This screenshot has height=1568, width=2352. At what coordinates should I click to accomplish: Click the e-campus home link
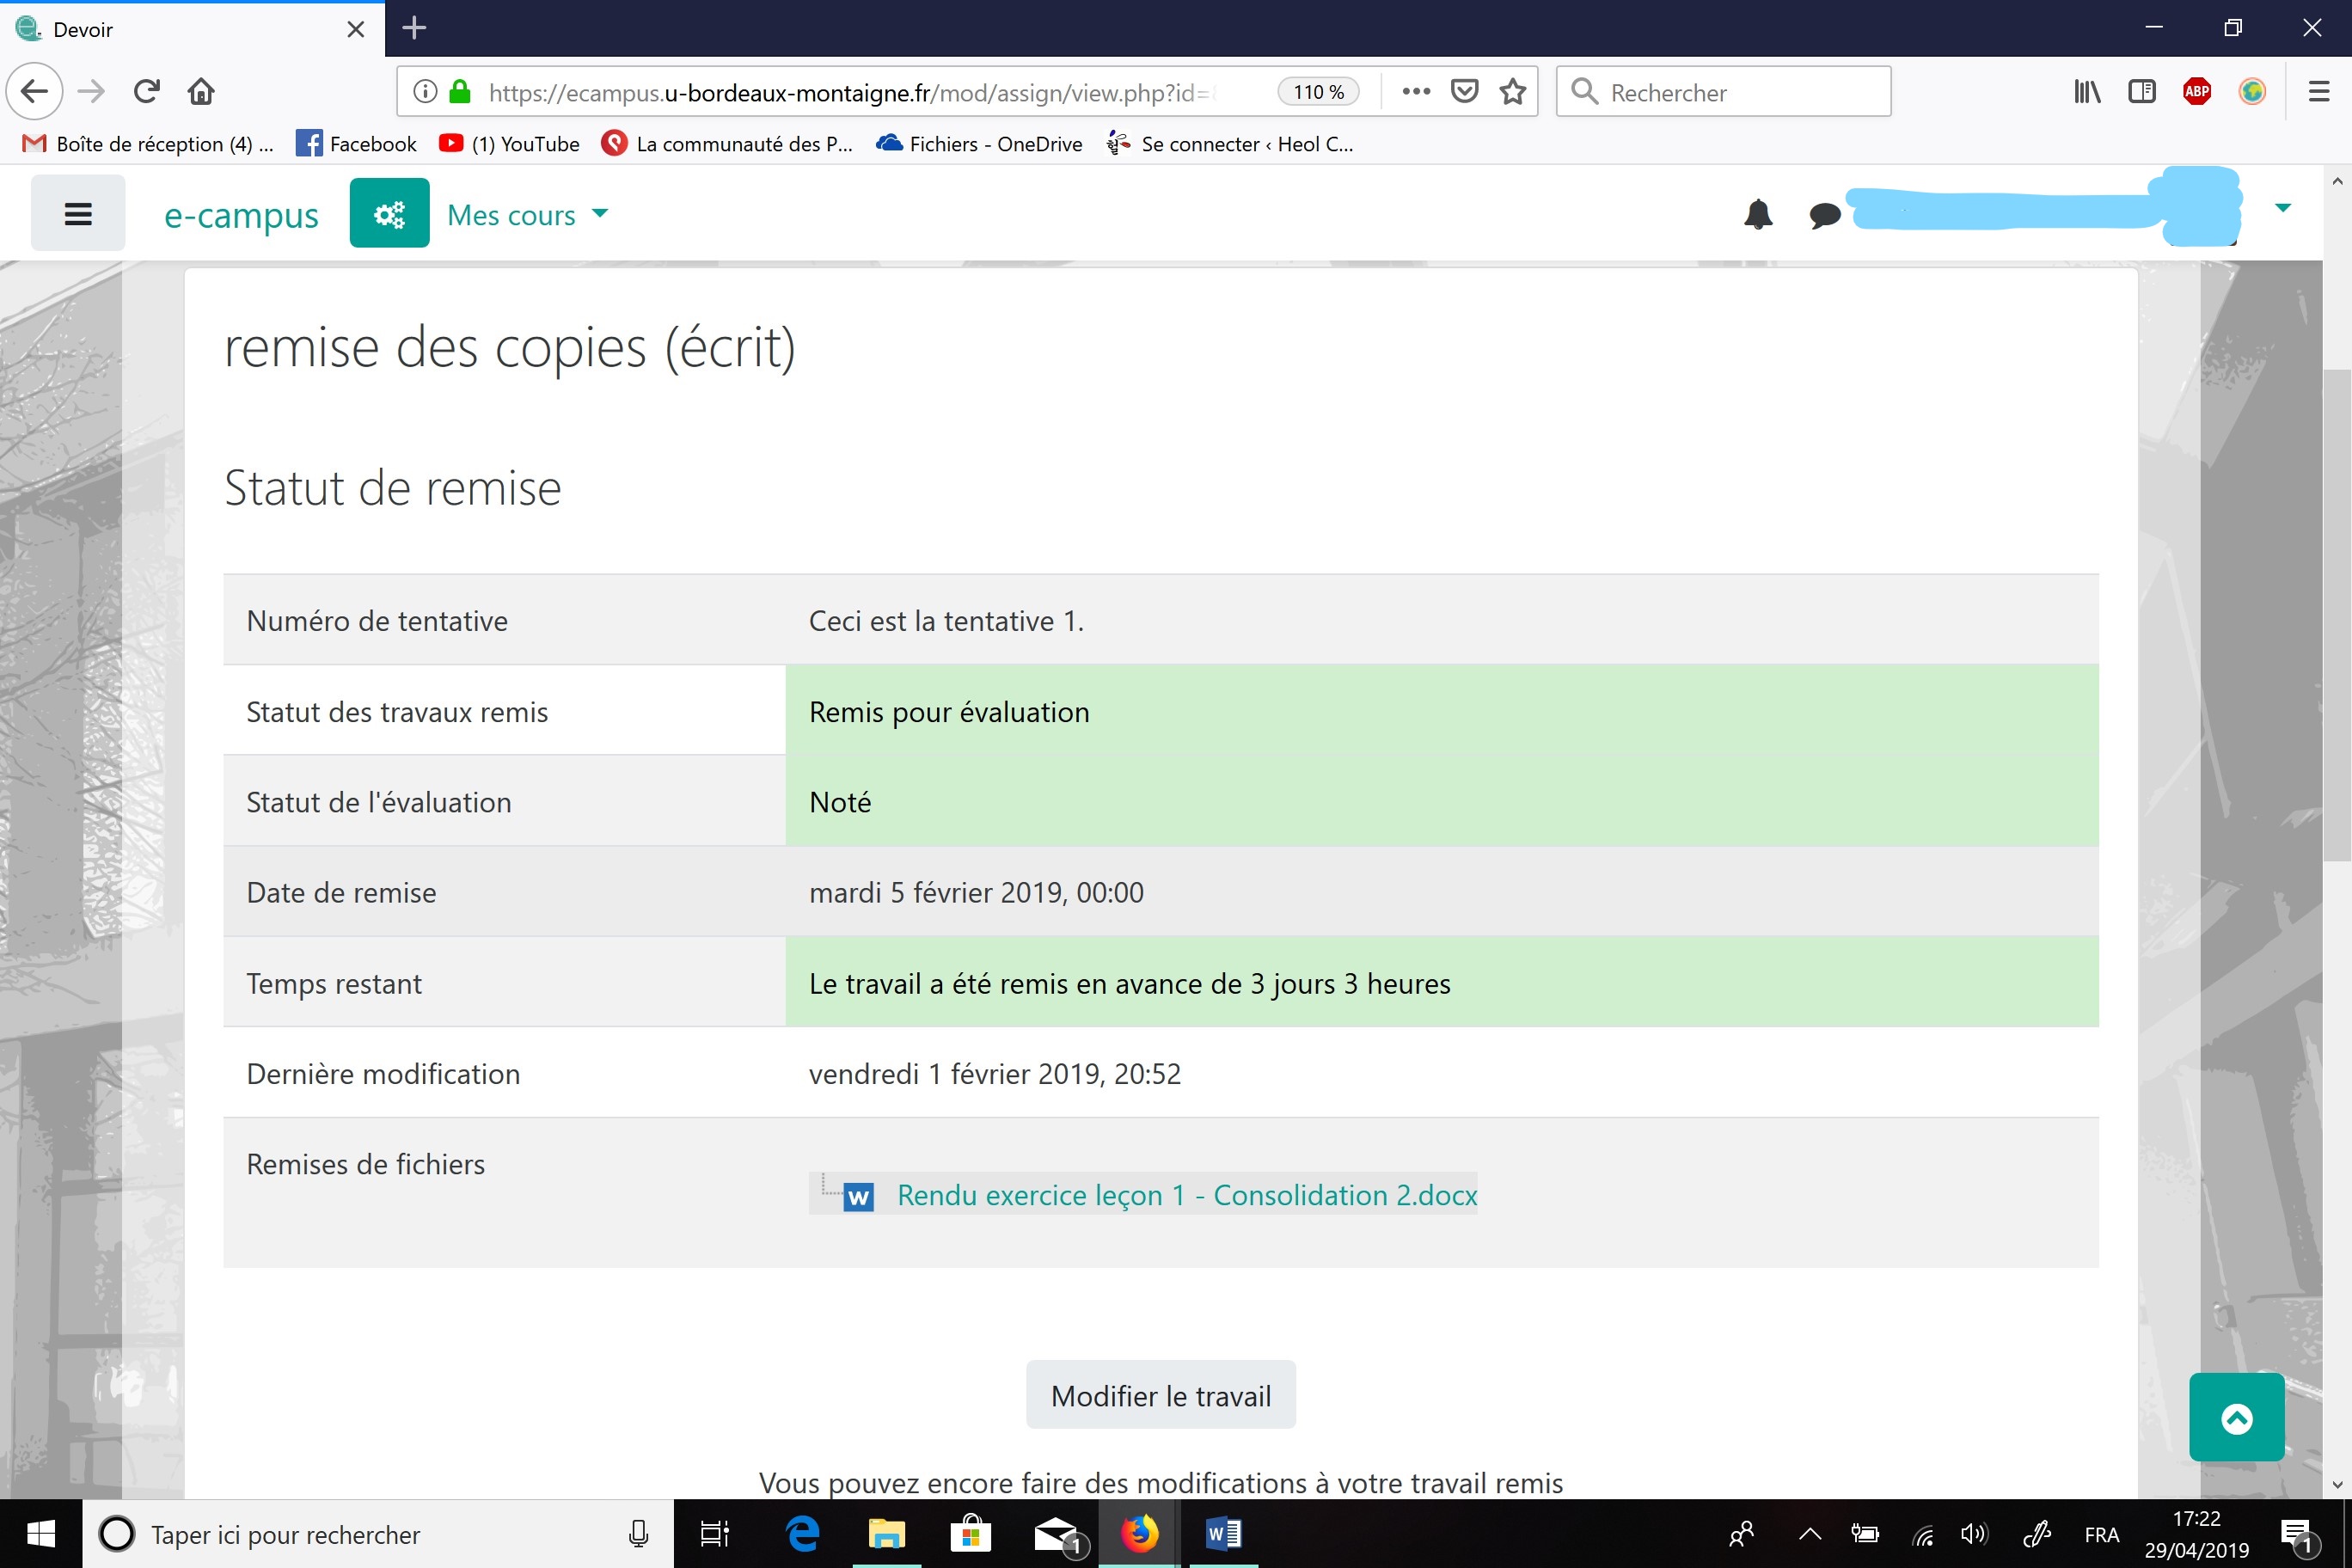click(x=241, y=215)
